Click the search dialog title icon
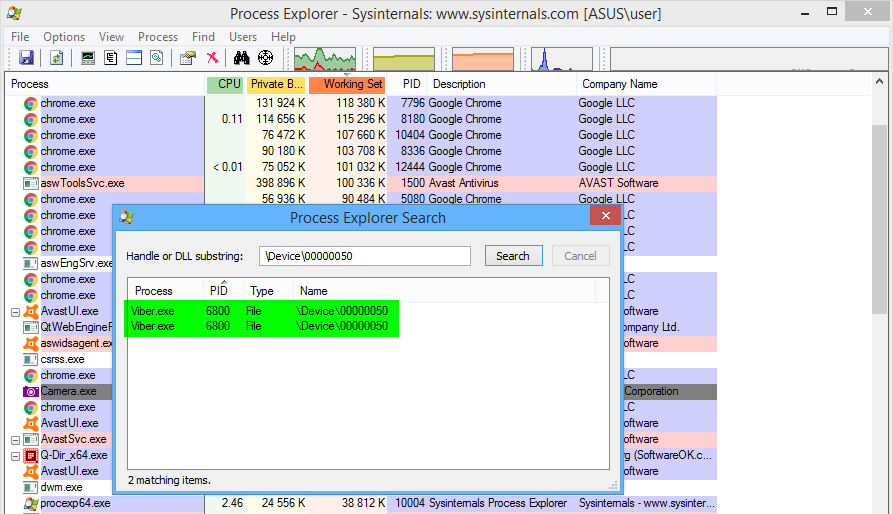Screen dimensions: 893x514 126,217
